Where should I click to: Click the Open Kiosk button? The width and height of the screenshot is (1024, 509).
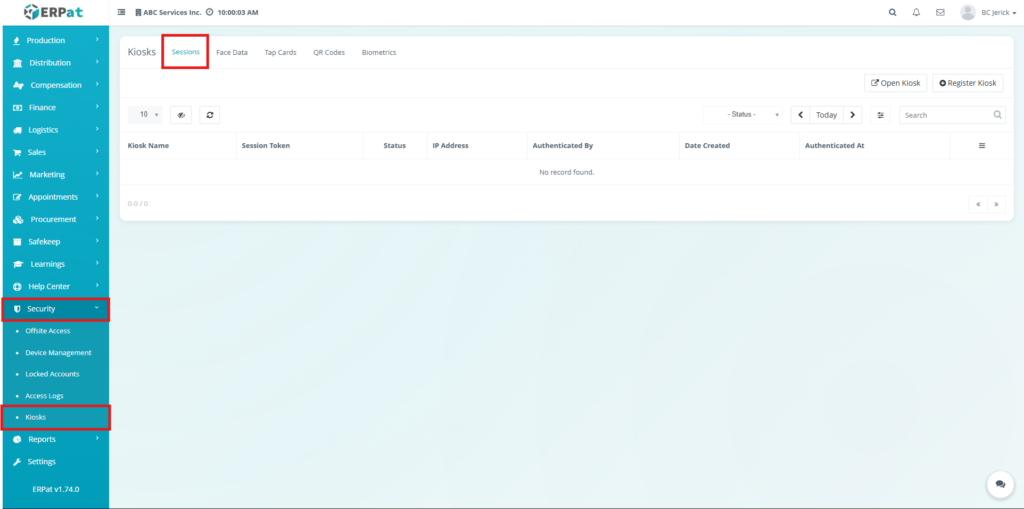coord(895,83)
